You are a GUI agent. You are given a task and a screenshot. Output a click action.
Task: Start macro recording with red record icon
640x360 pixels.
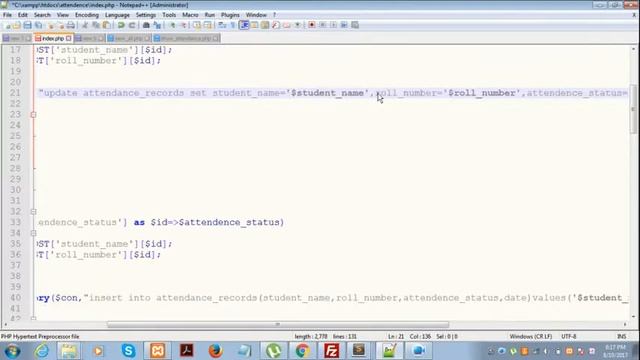[311, 25]
